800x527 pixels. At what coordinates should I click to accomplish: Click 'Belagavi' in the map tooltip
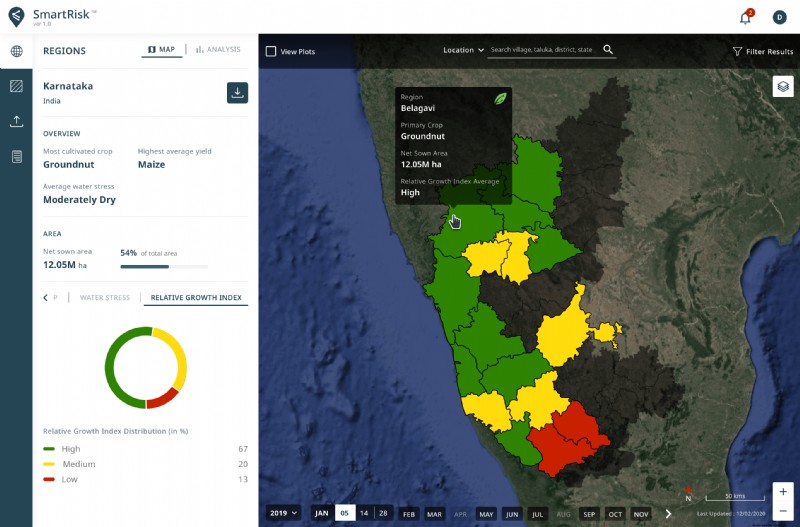[418, 108]
